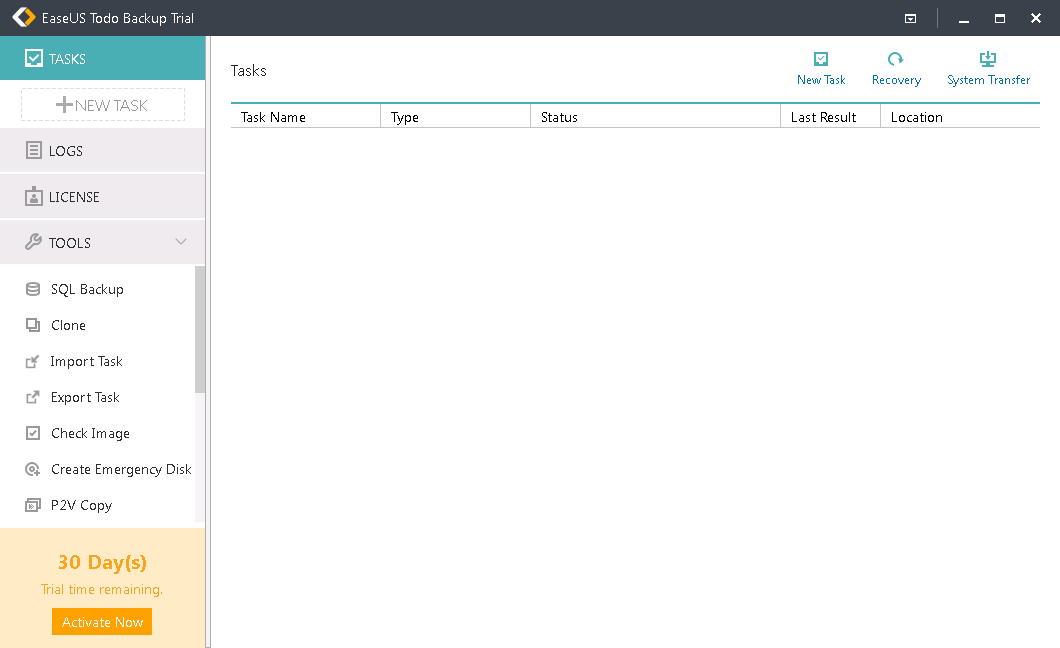
Task: Collapse the TOOLS list with chevron
Action: 180,242
